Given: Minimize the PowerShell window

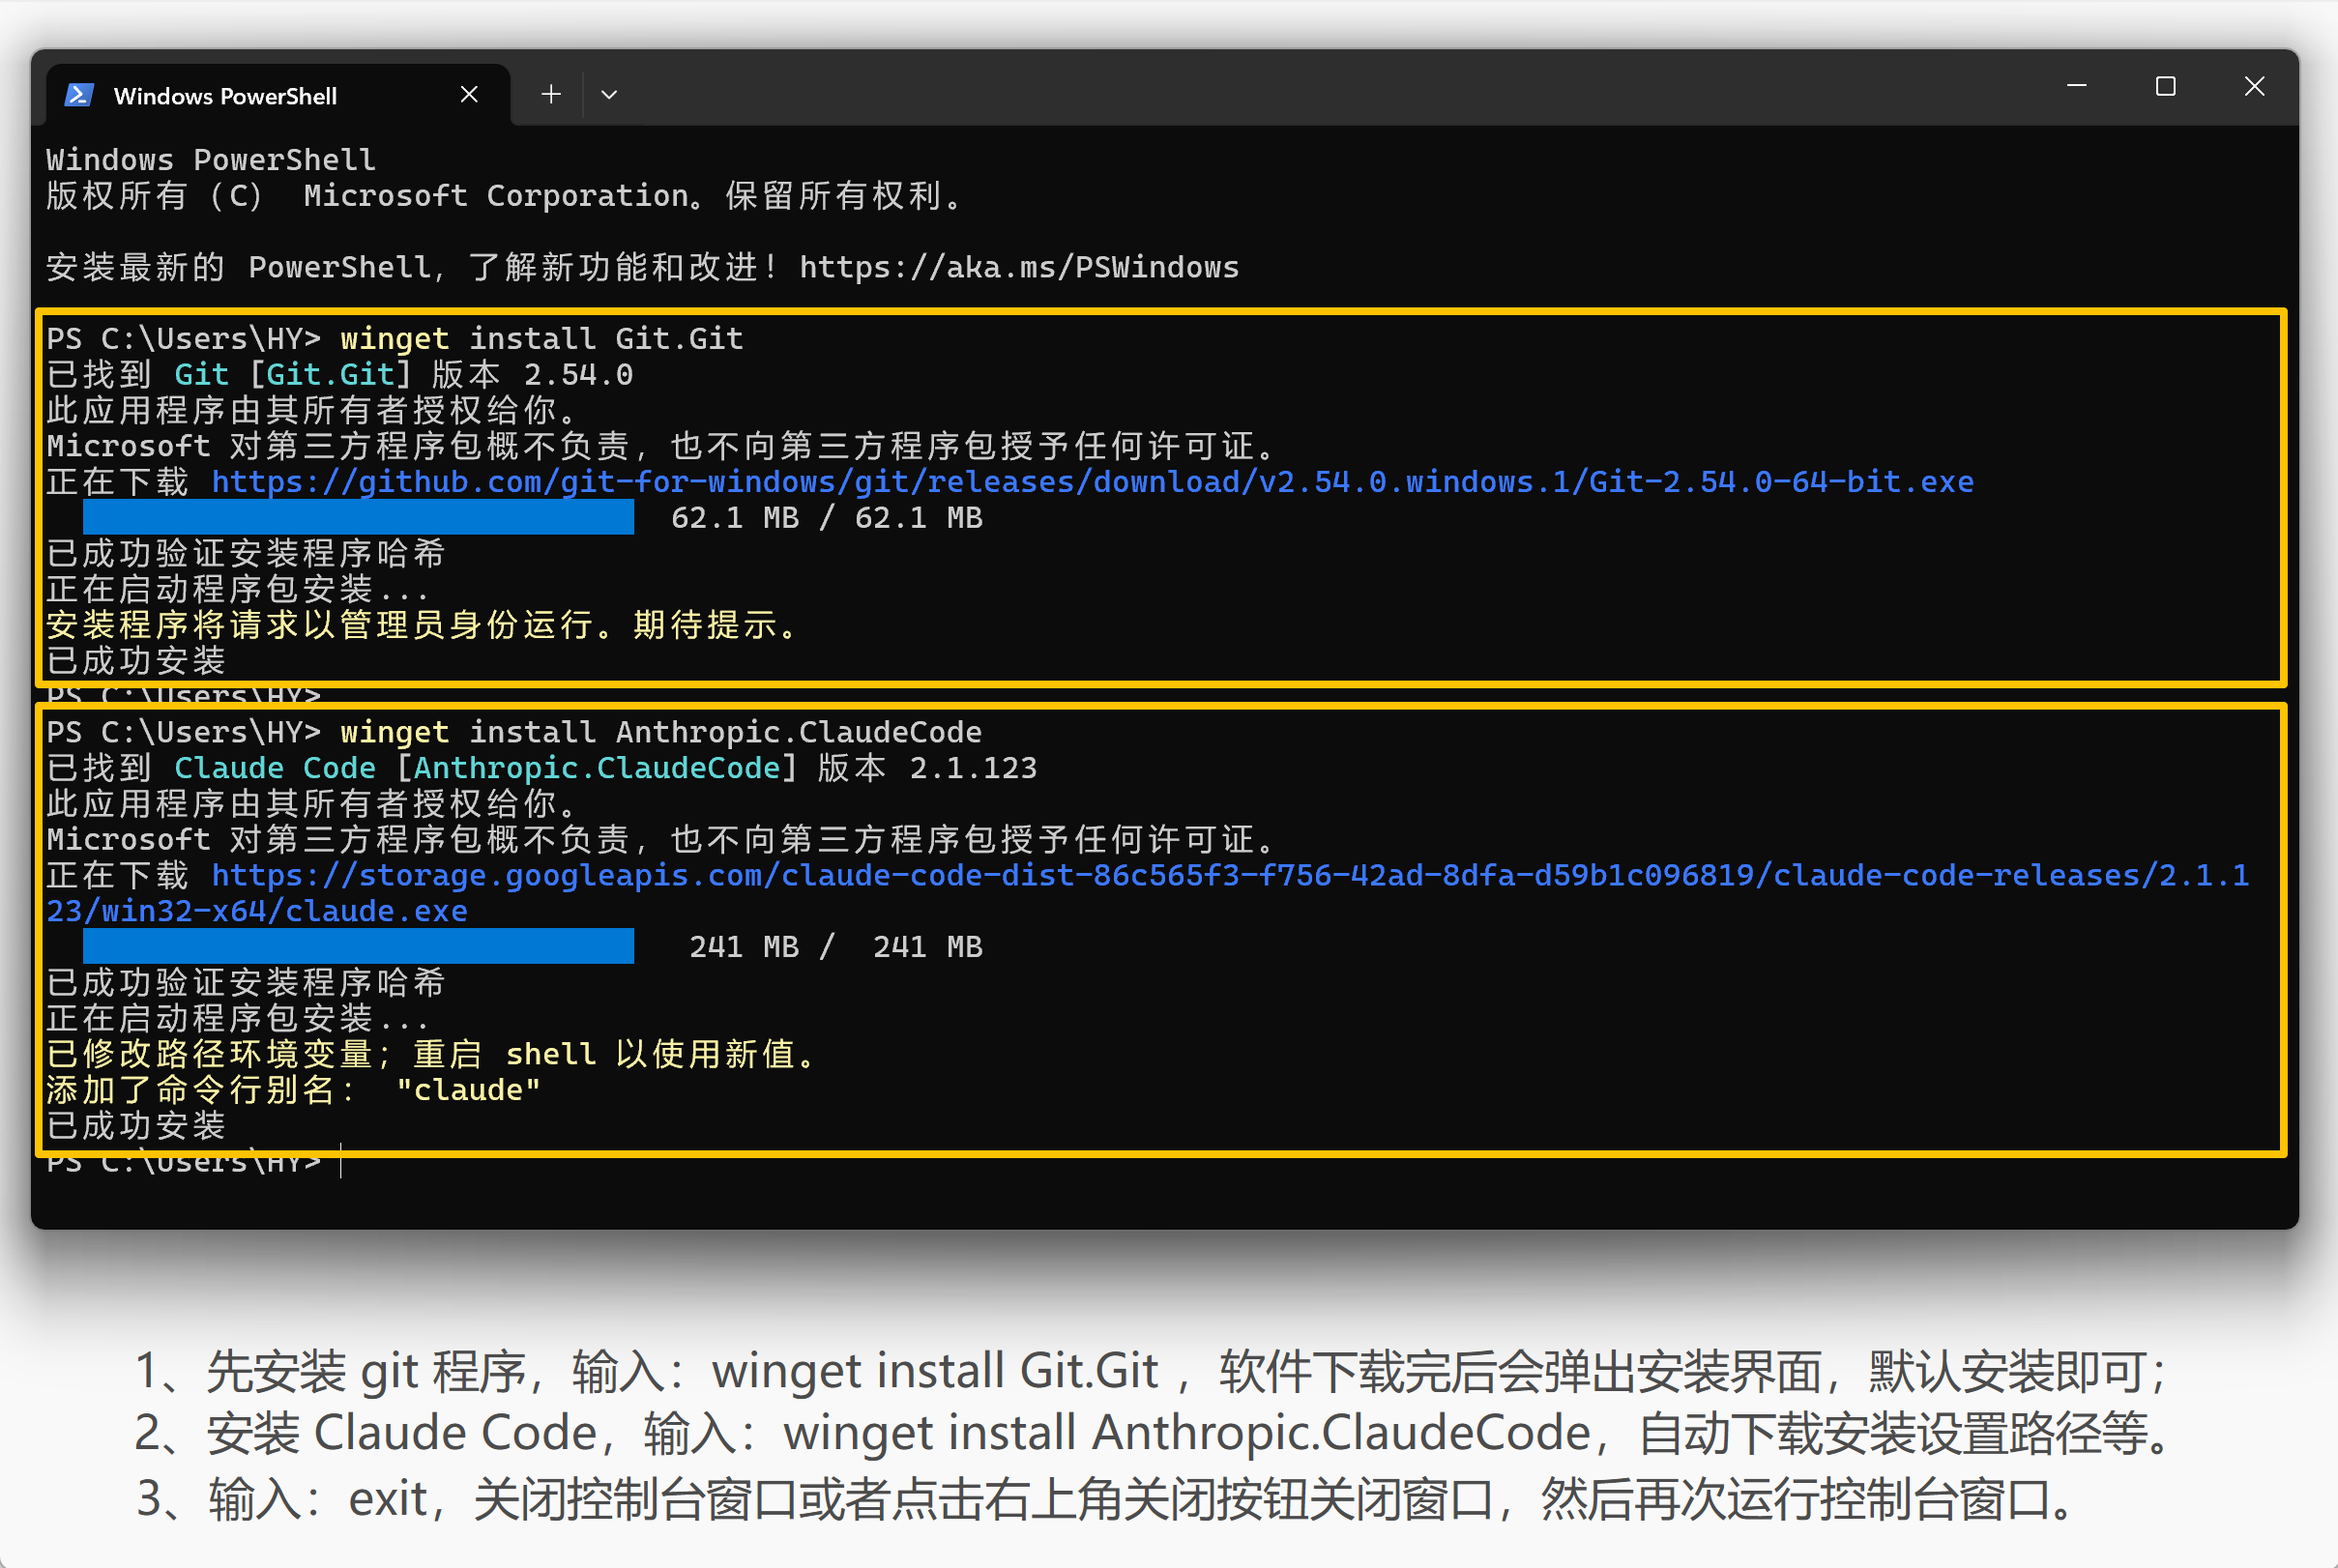Looking at the screenshot, I should (2077, 87).
